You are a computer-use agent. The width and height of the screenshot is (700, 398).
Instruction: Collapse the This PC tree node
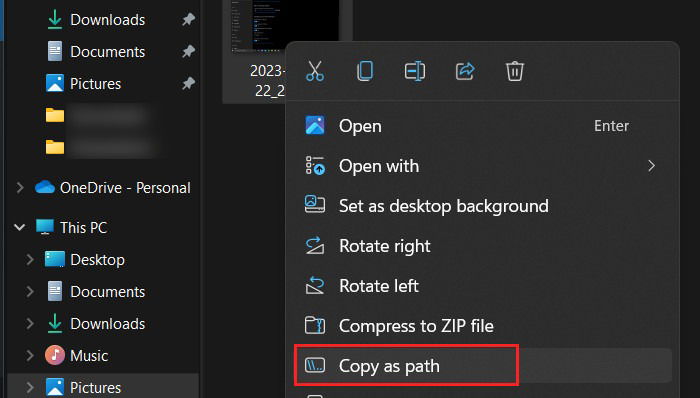click(x=20, y=228)
